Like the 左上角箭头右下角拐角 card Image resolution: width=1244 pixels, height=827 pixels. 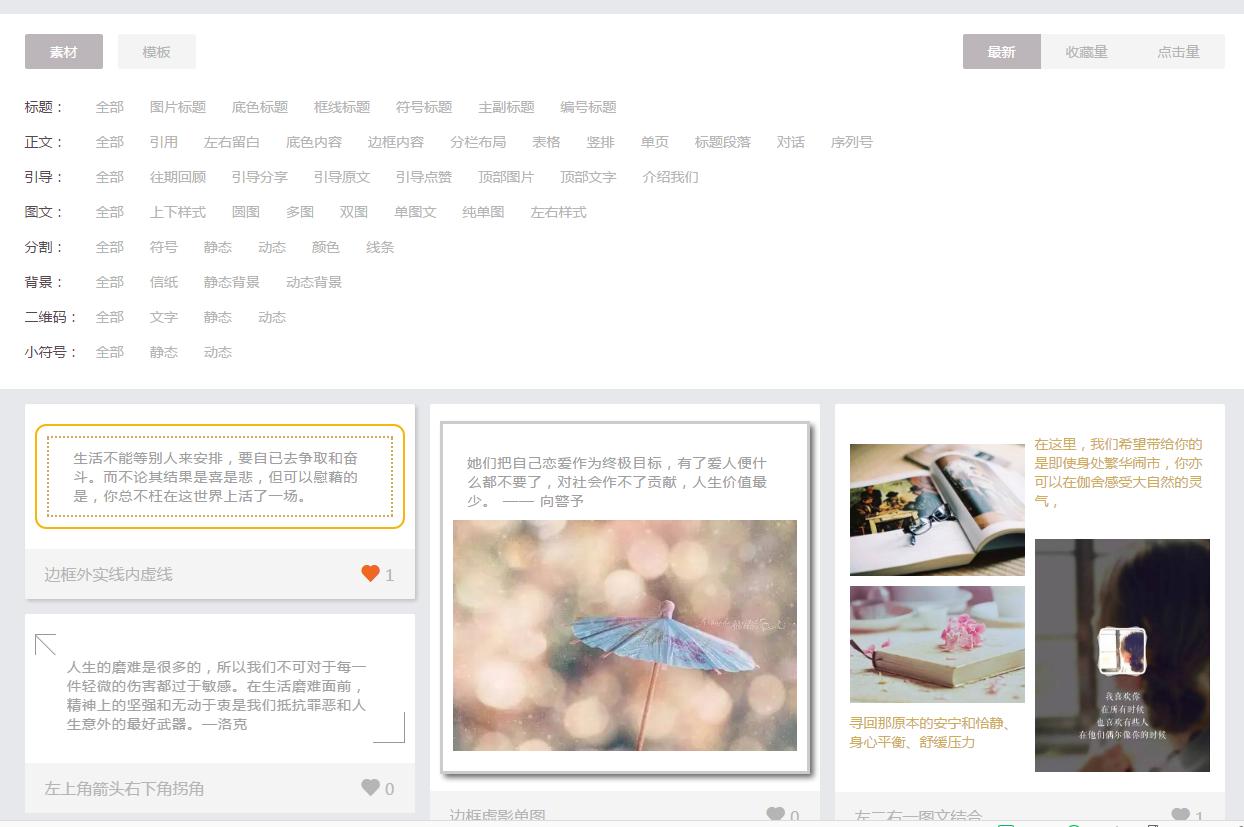[x=370, y=788]
